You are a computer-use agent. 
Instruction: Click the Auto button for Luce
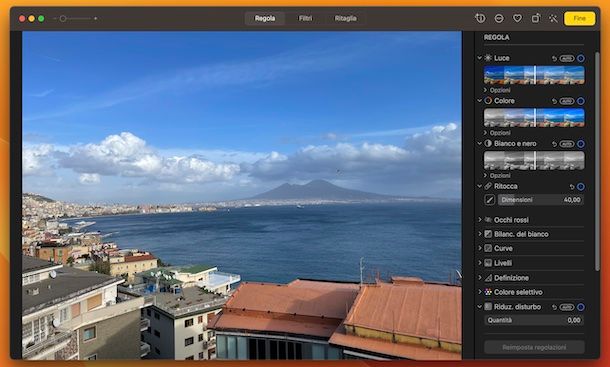(567, 58)
